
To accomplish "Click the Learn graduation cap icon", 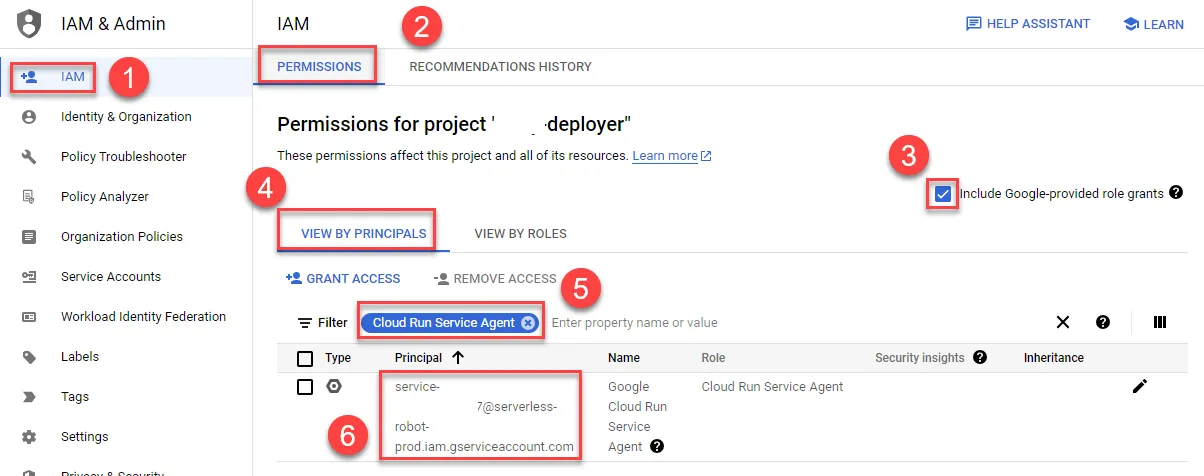I will point(1131,24).
